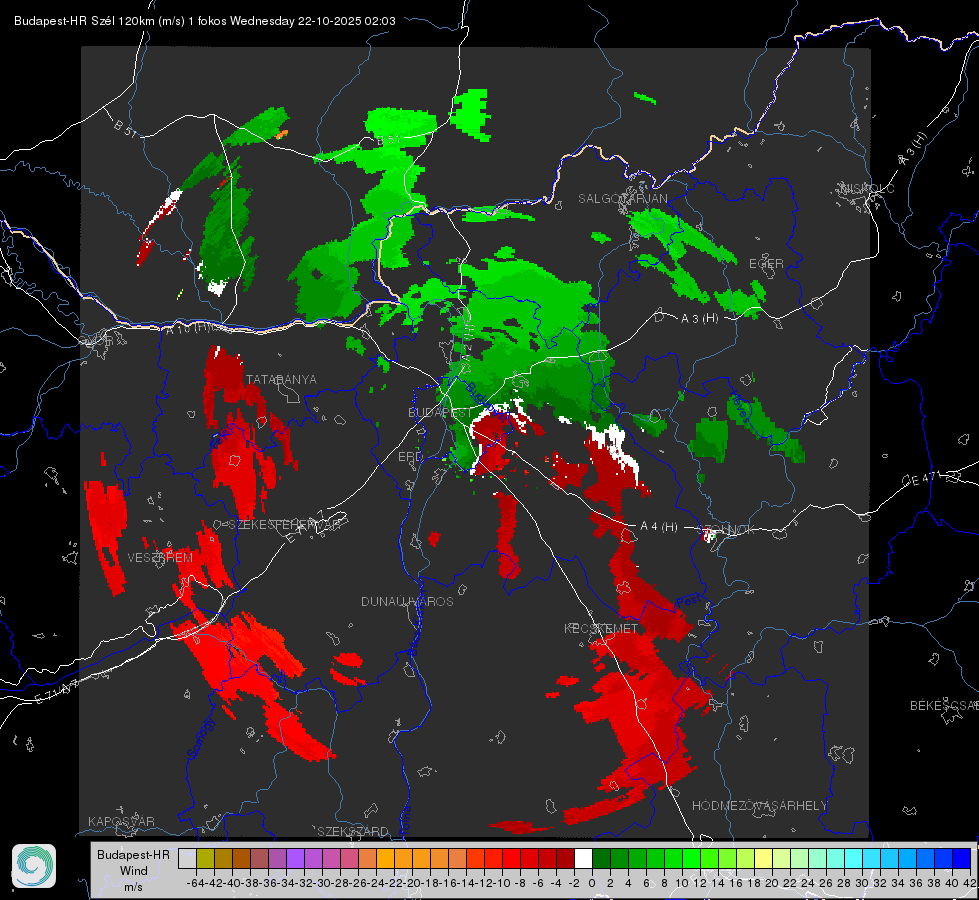Select the EGER city label
Image resolution: width=979 pixels, height=900 pixels.
pyautogui.click(x=766, y=264)
